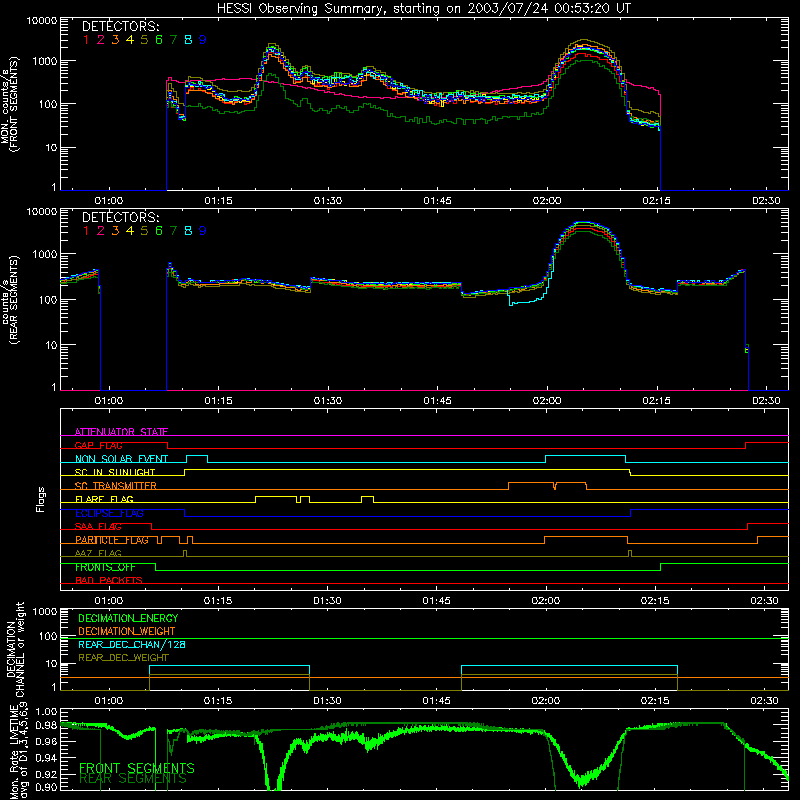Select detector 7 in the rear segments legend
800x800 pixels.
pyautogui.click(x=173, y=231)
